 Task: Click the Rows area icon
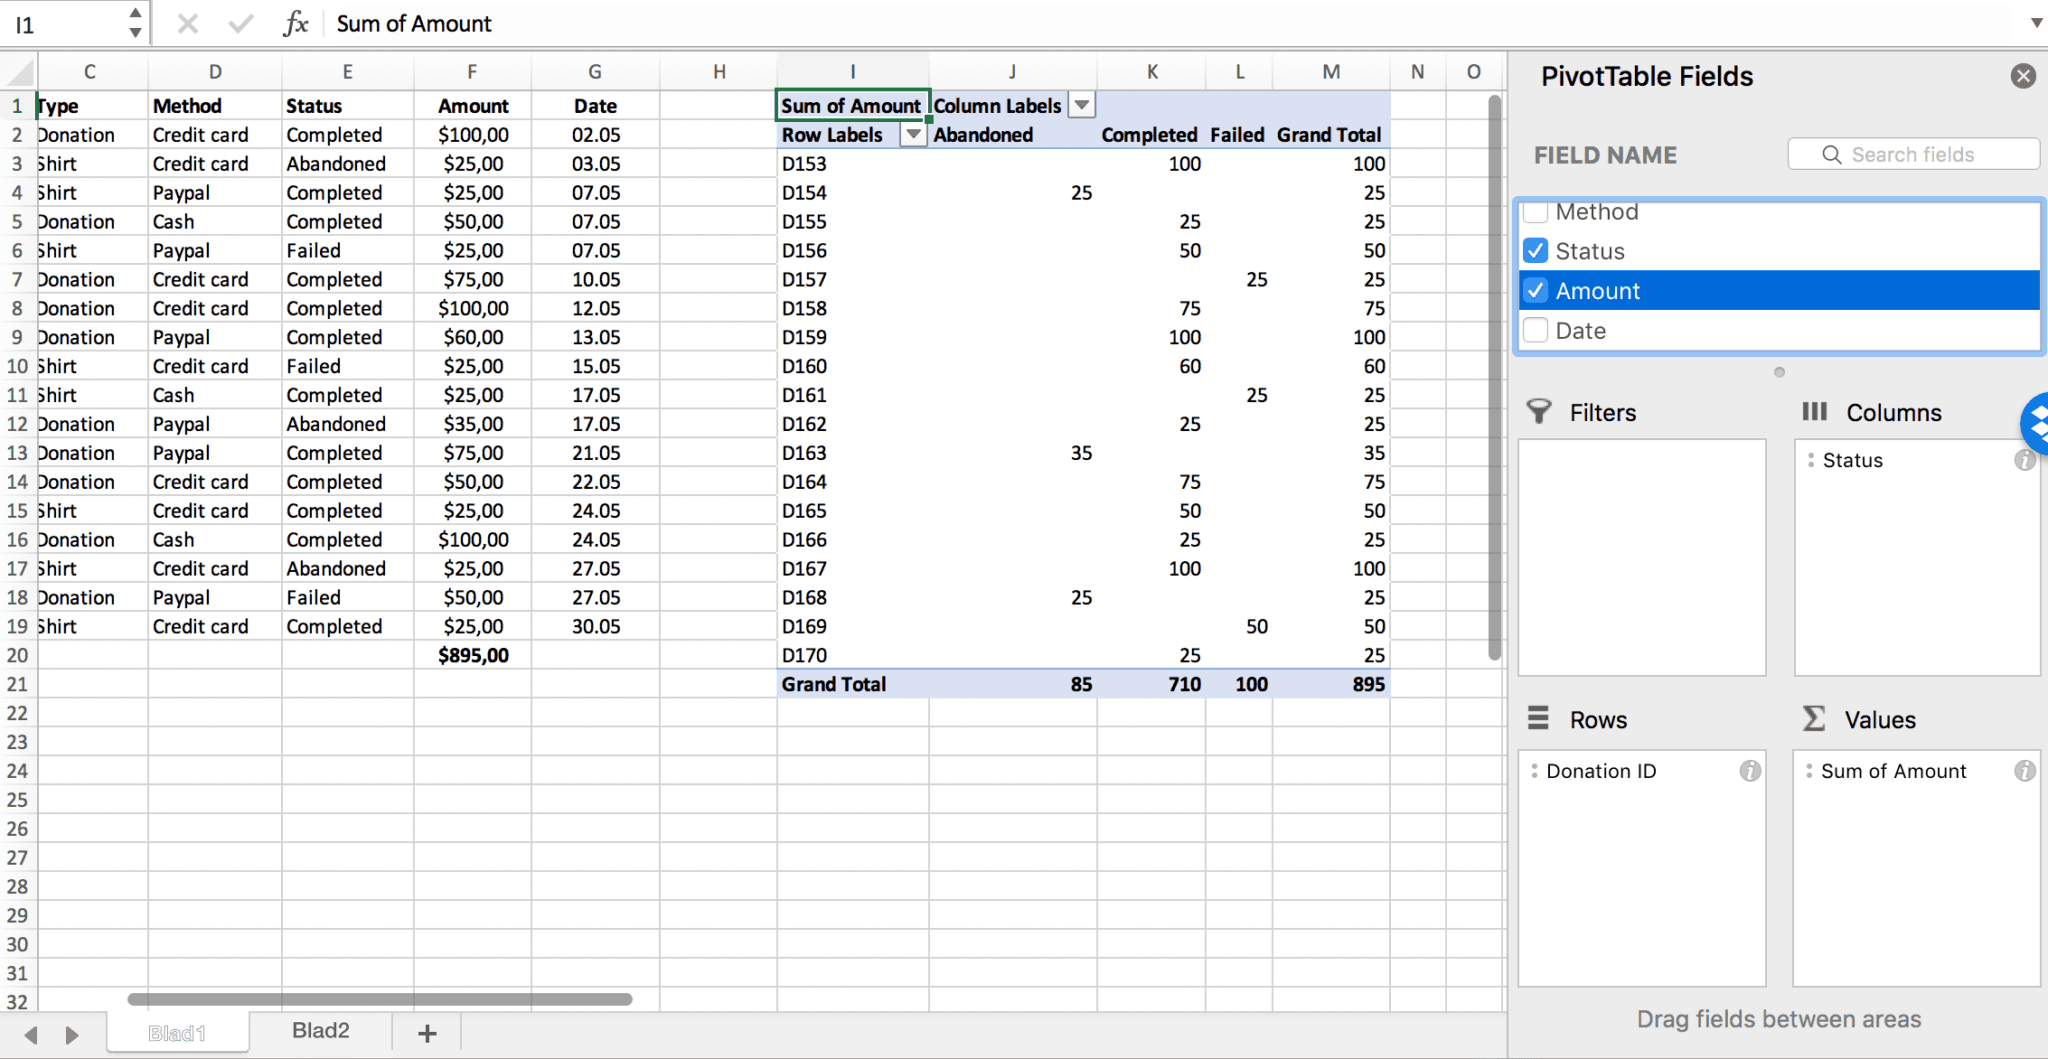tap(1537, 718)
